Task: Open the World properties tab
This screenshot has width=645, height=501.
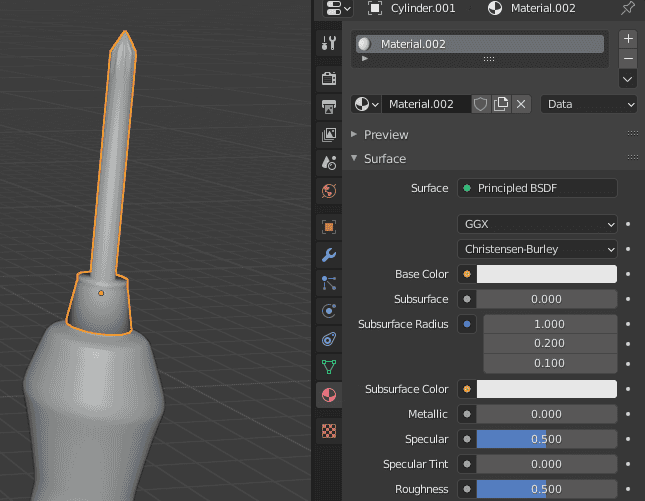Action: [329, 191]
